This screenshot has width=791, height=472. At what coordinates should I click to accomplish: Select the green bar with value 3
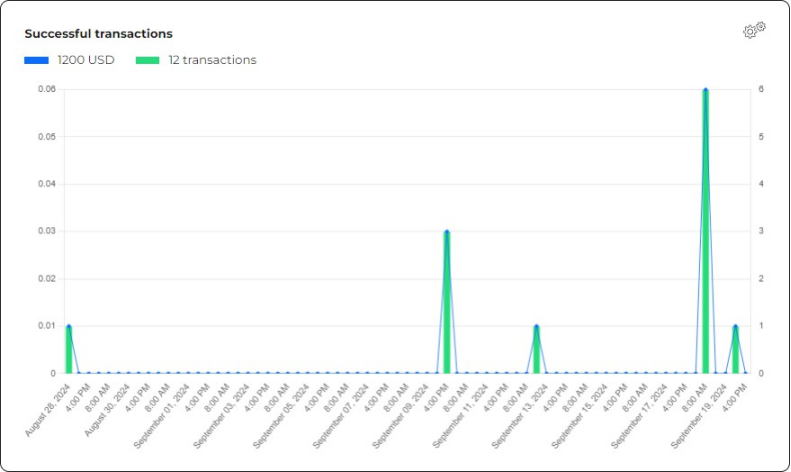[447, 305]
